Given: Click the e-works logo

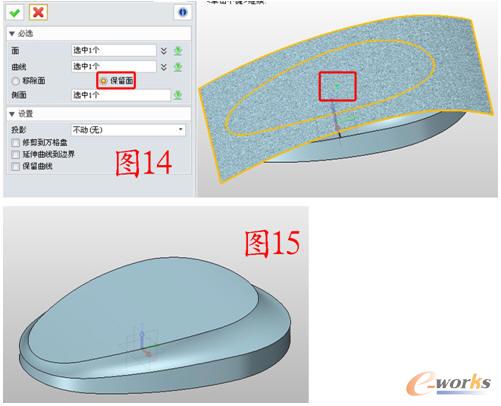Looking at the screenshot, I should 449,384.
